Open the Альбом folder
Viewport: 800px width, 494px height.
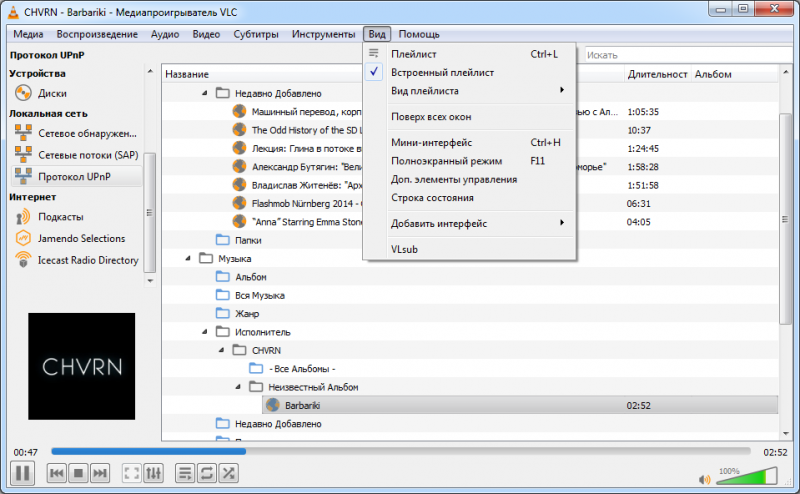241,277
